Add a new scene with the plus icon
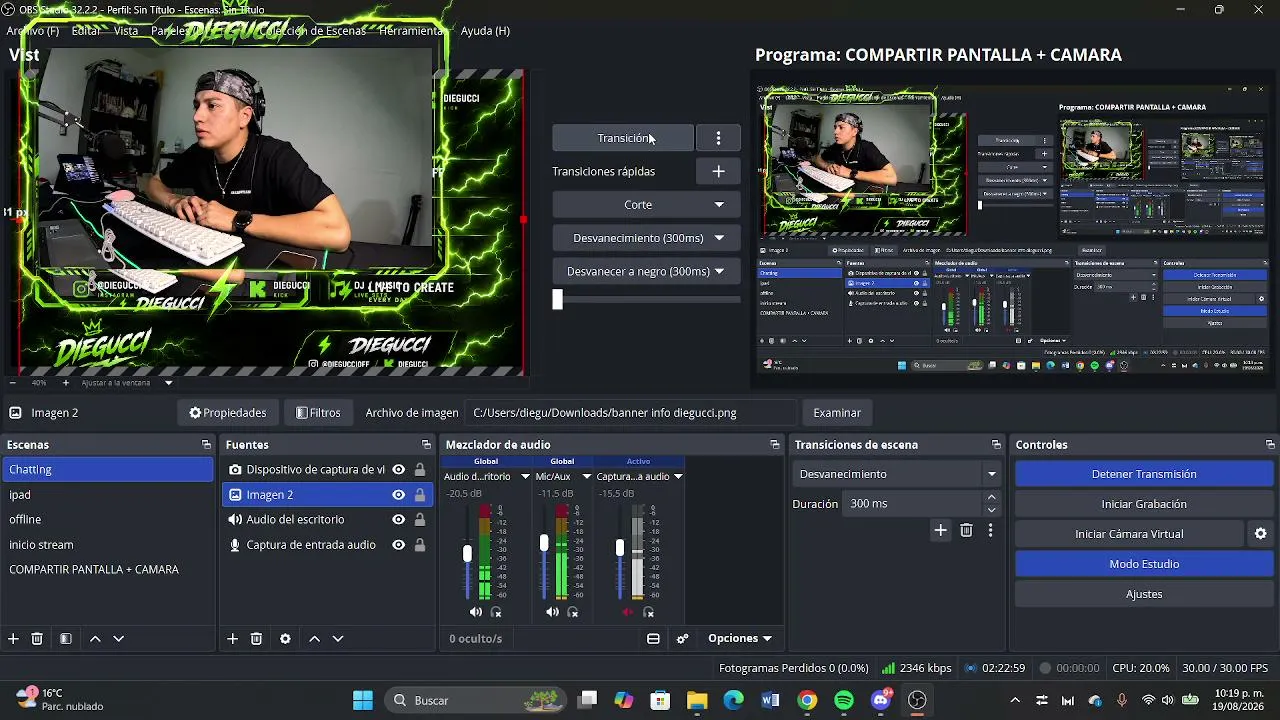This screenshot has height=720, width=1280. pos(13,639)
